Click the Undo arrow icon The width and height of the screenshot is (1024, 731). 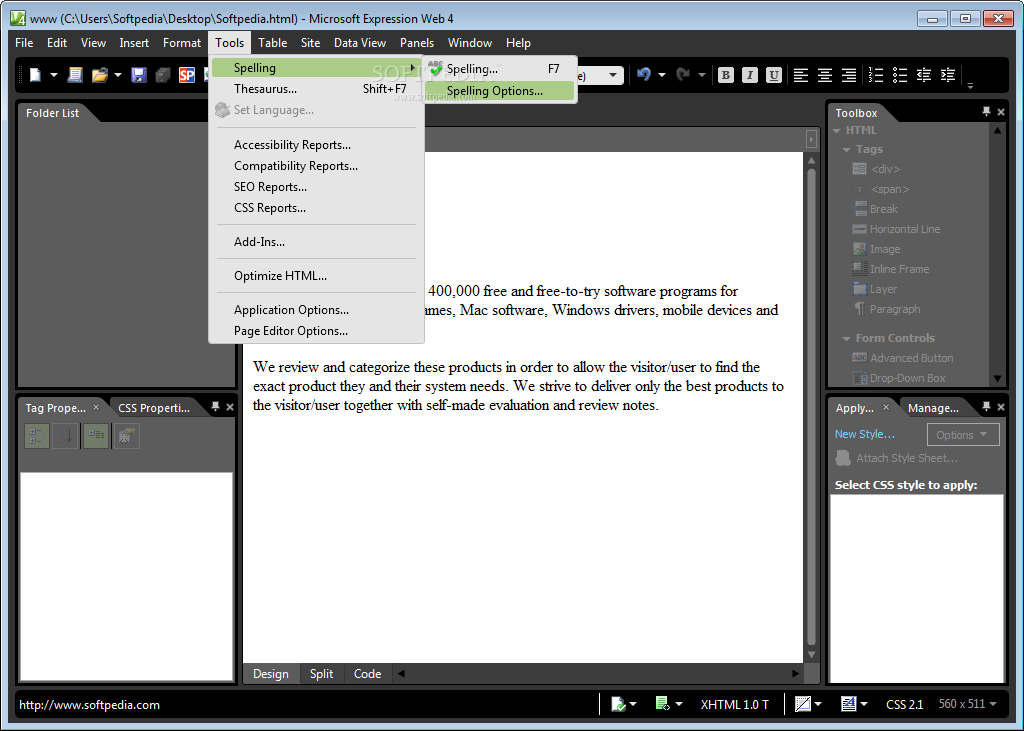point(644,75)
